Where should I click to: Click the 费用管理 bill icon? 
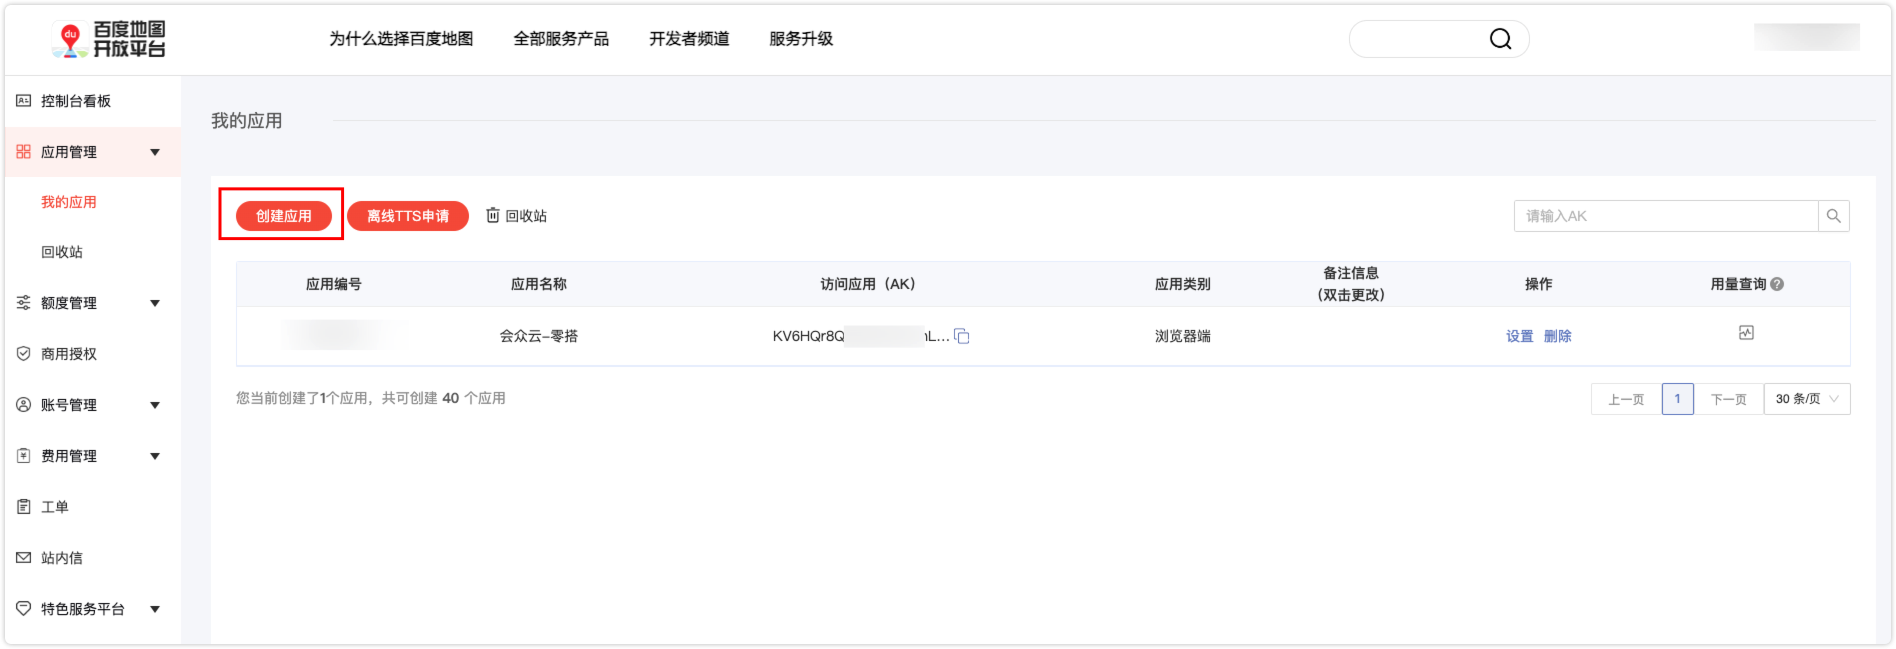[x=23, y=456]
